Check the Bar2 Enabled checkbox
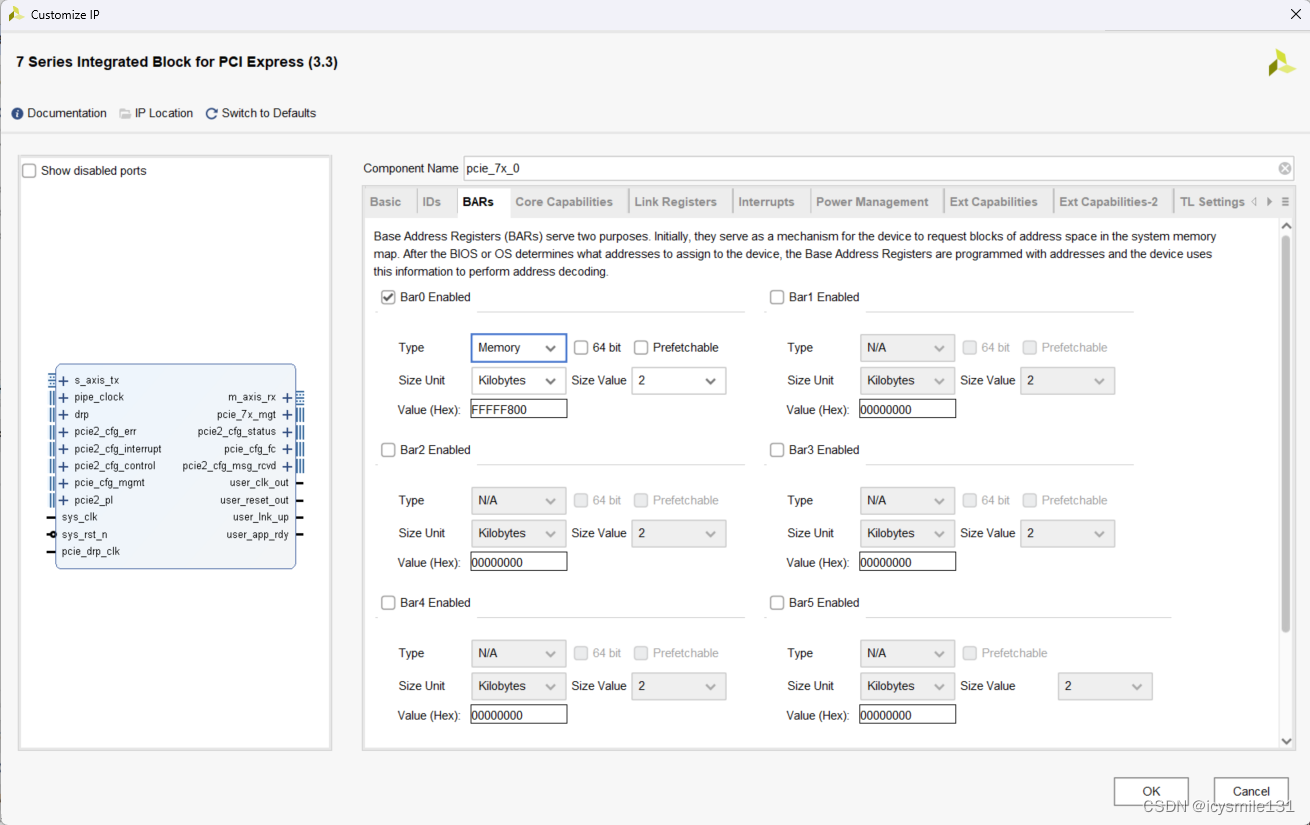The image size is (1310, 825). pos(388,450)
